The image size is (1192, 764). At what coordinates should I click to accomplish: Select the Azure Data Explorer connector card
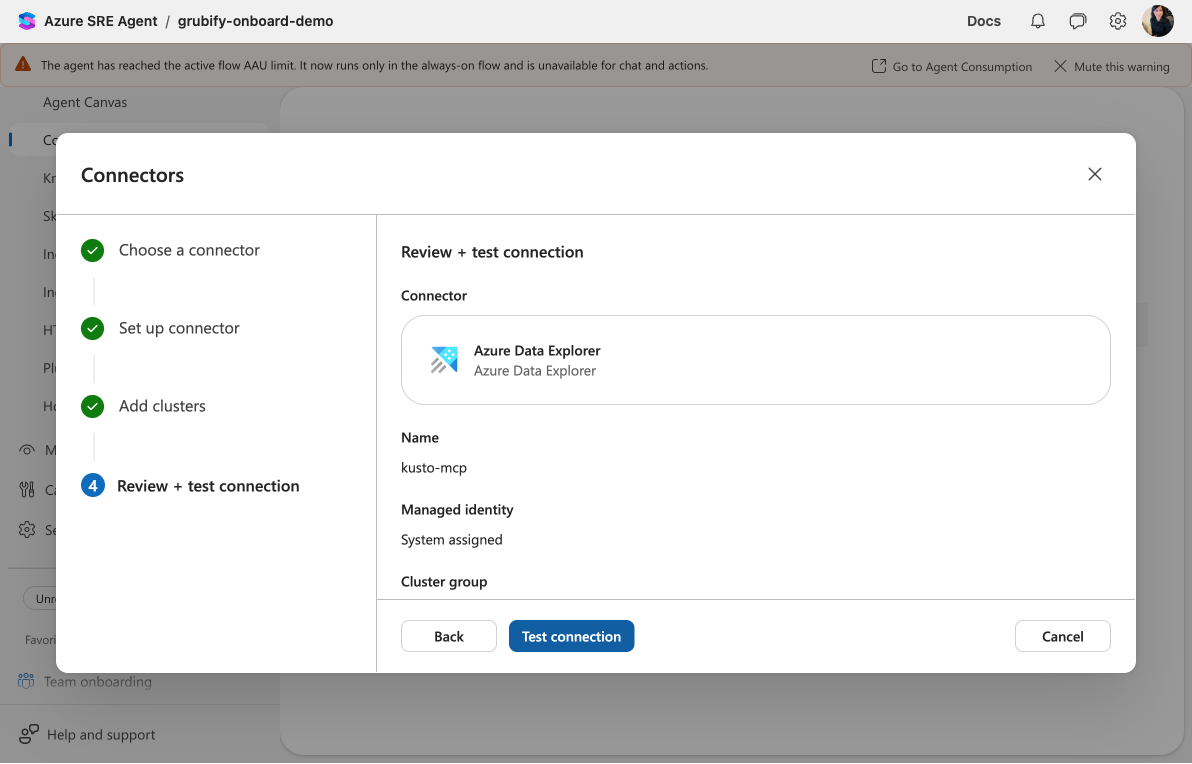click(756, 360)
